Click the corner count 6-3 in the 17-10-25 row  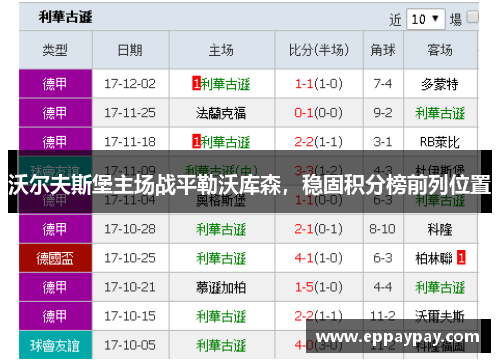click(x=383, y=258)
